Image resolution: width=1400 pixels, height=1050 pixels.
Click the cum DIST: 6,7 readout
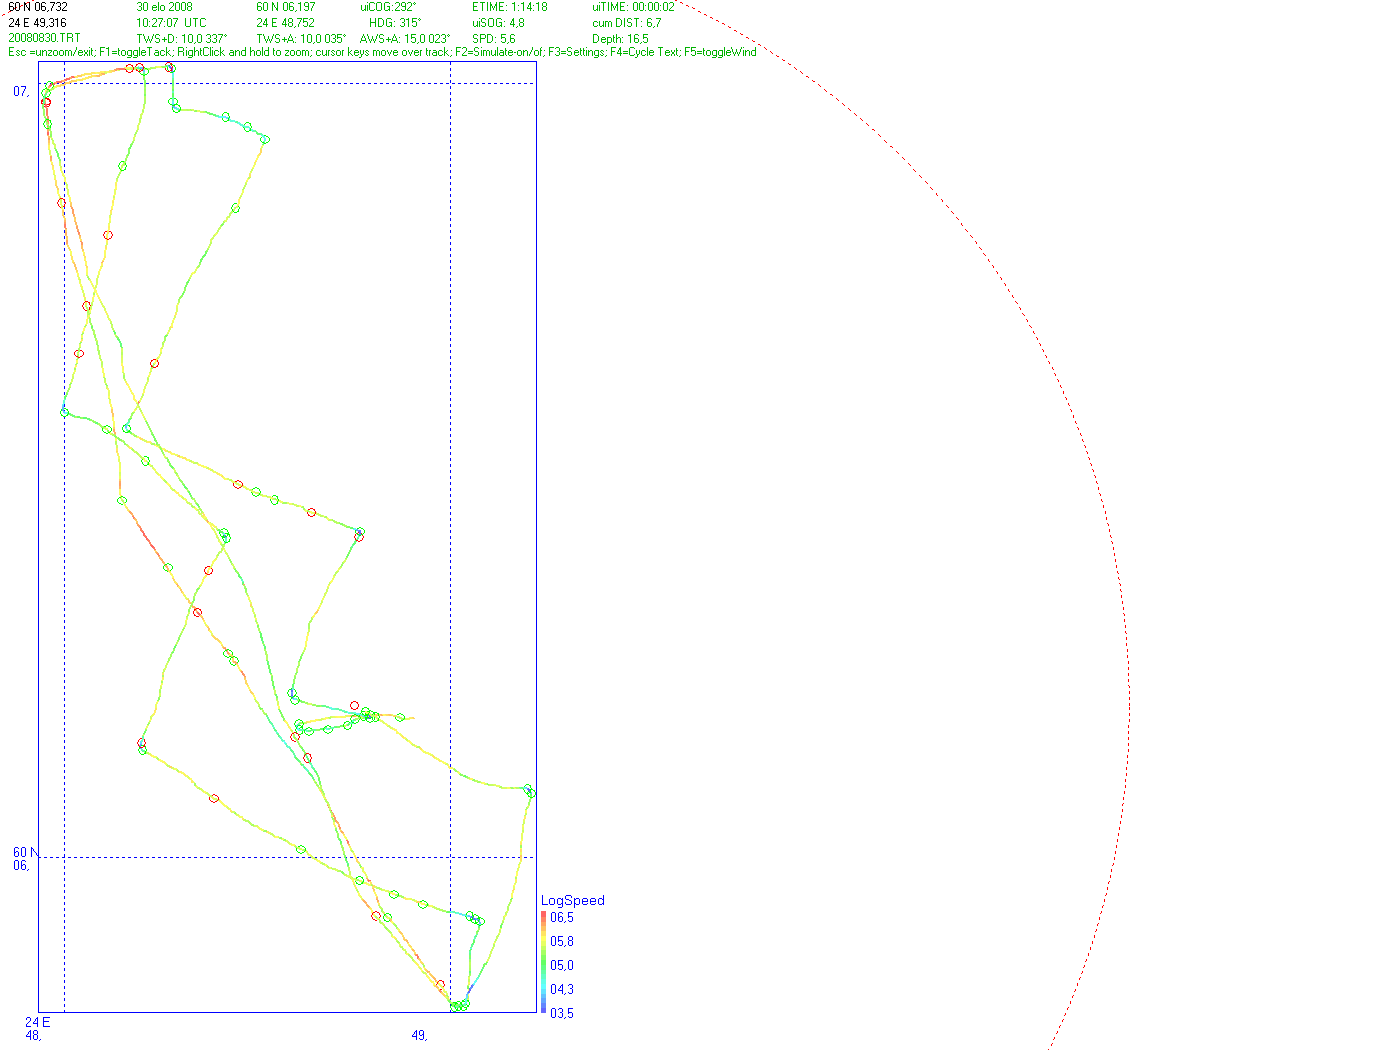(x=627, y=23)
